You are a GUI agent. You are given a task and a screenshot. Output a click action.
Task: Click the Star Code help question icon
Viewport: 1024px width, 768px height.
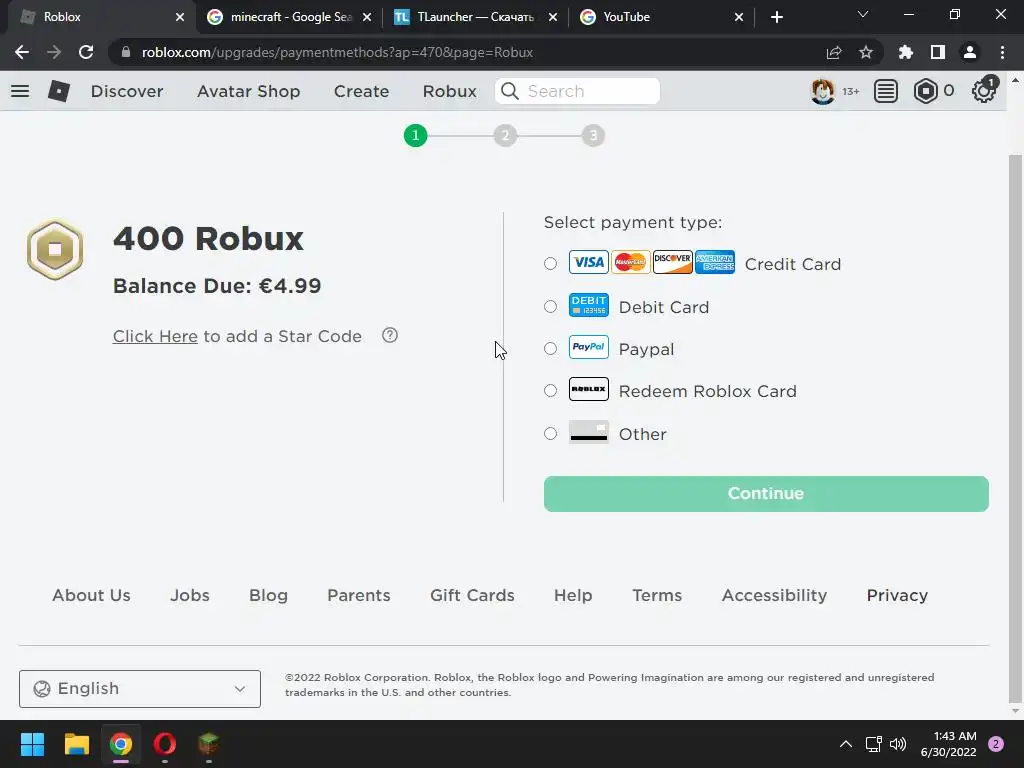390,335
